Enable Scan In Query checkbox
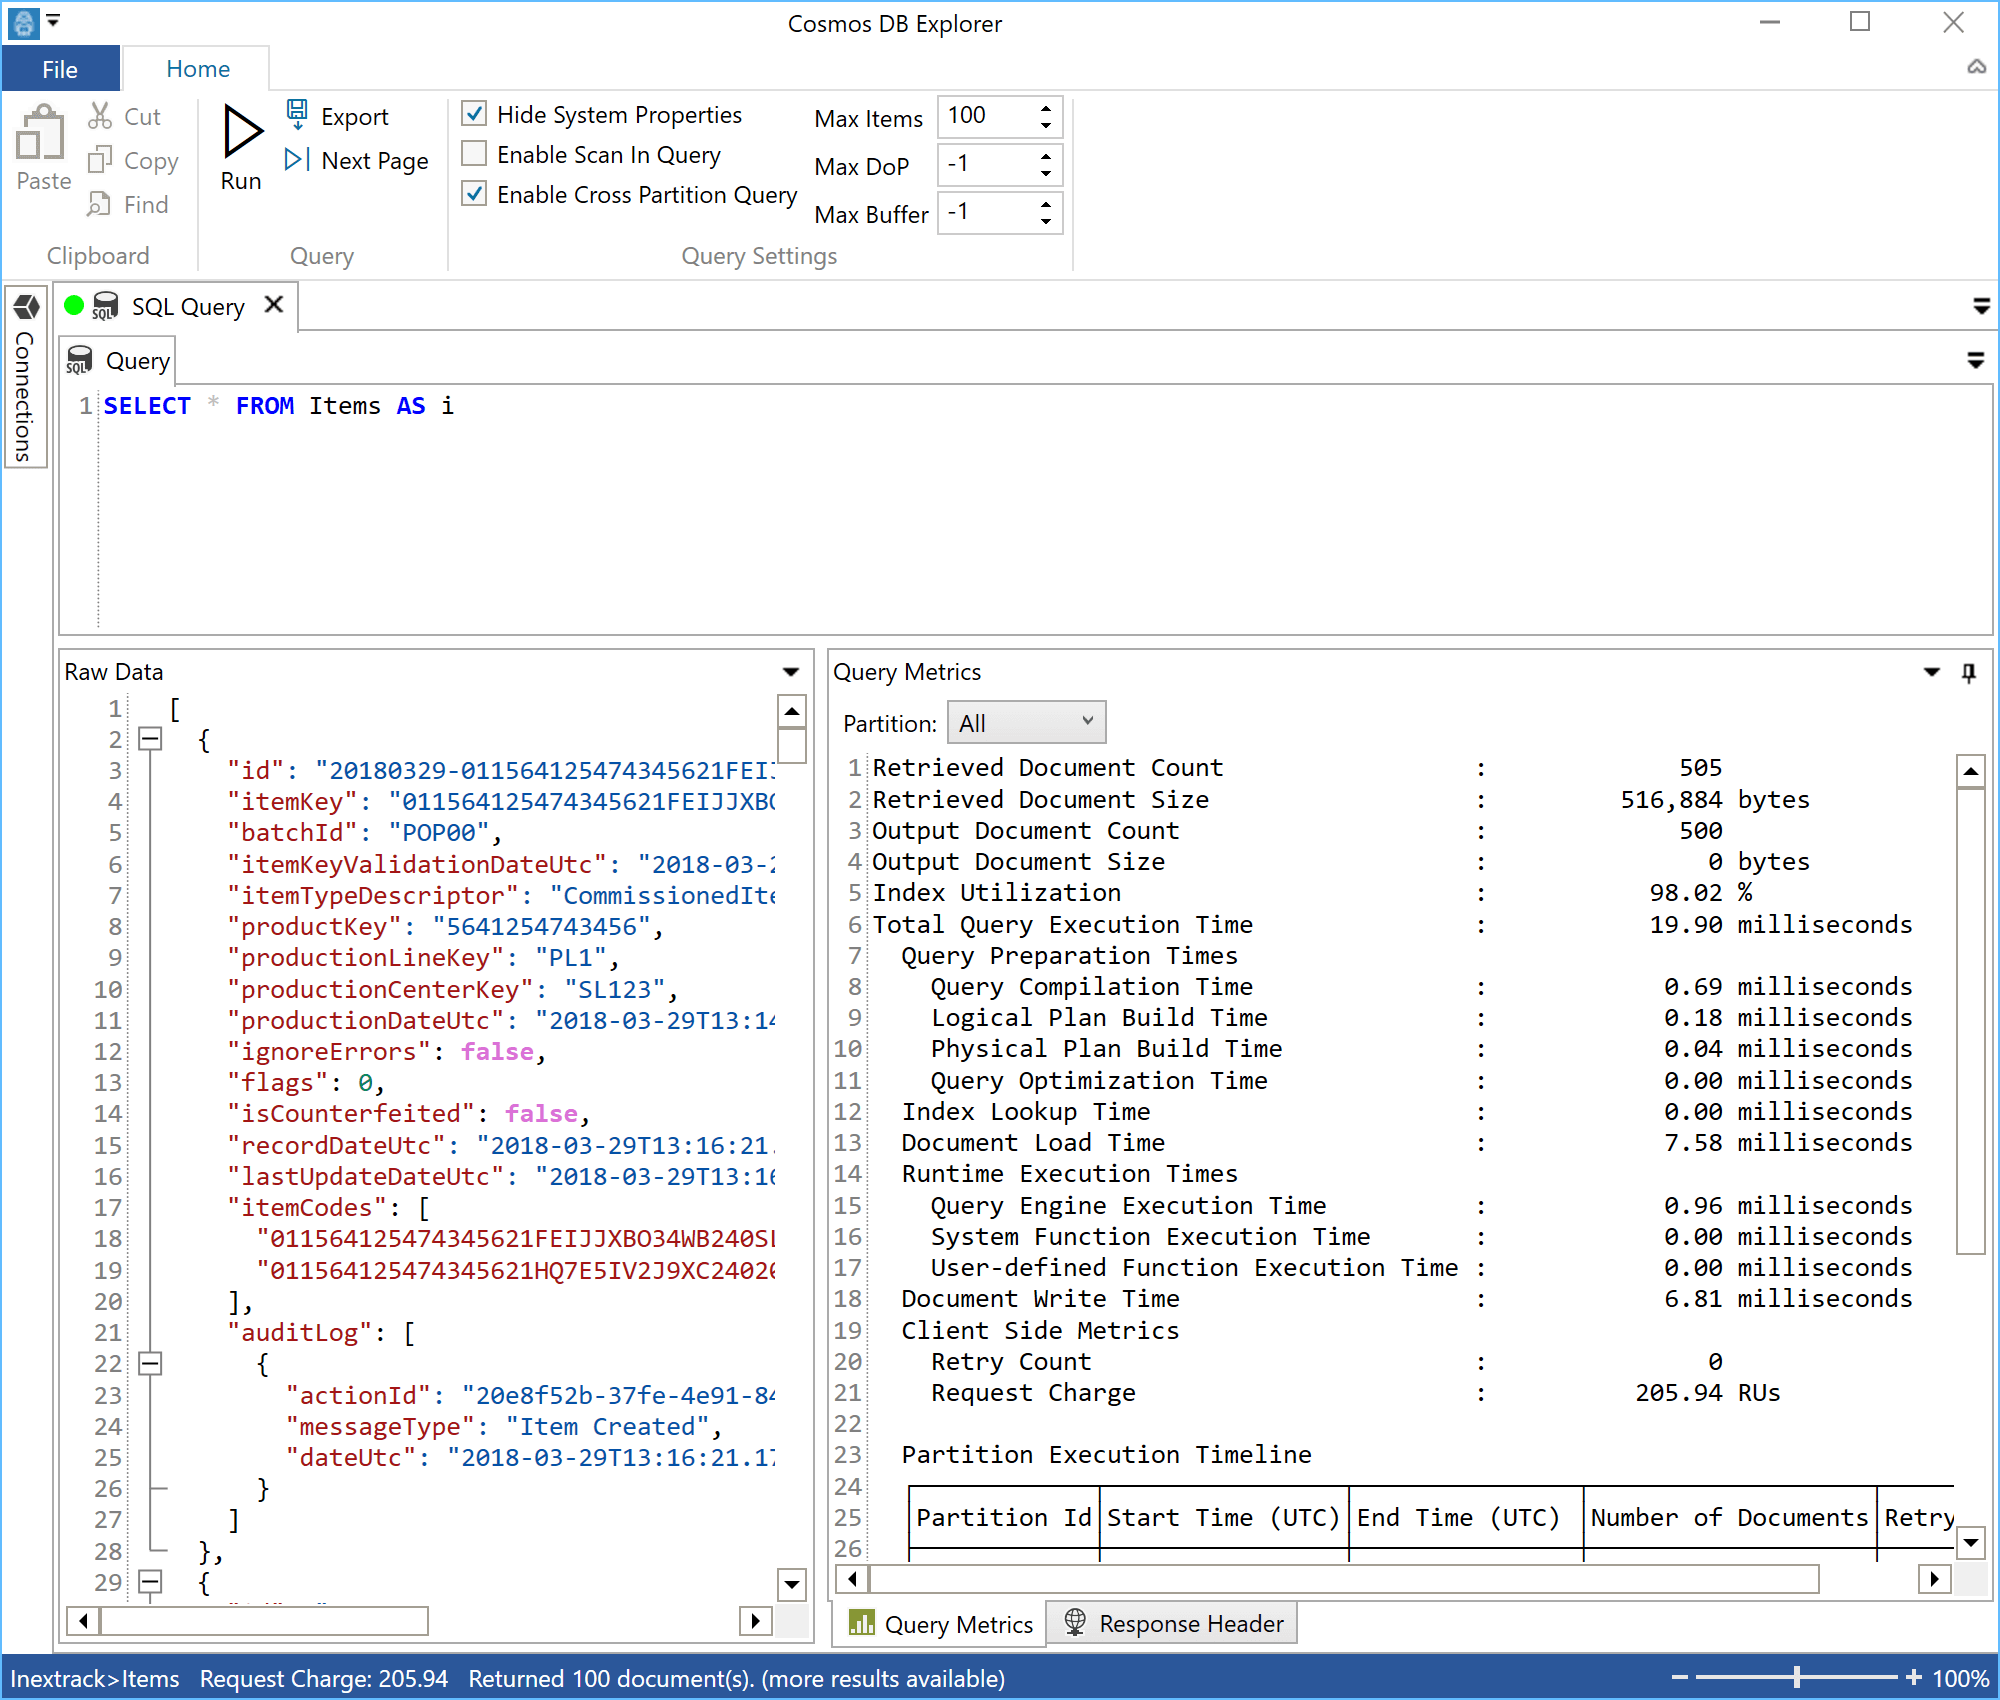Screen dimensions: 2000x1700 coord(475,154)
